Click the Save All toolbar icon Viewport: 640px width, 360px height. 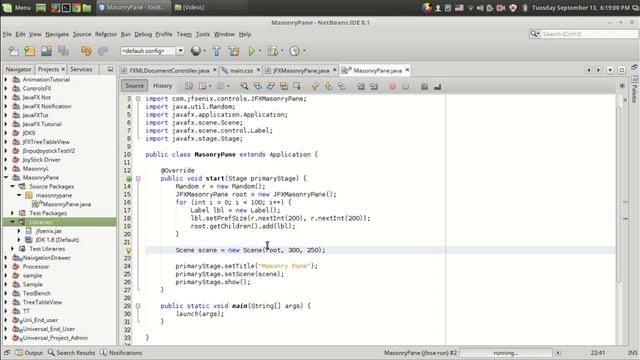pos(63,51)
